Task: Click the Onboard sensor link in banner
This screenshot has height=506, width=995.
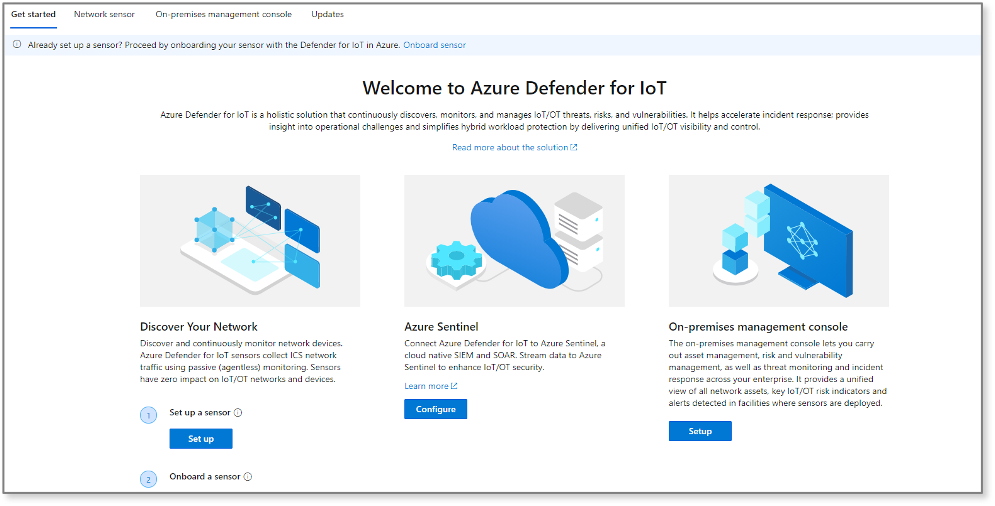Action: coord(435,45)
